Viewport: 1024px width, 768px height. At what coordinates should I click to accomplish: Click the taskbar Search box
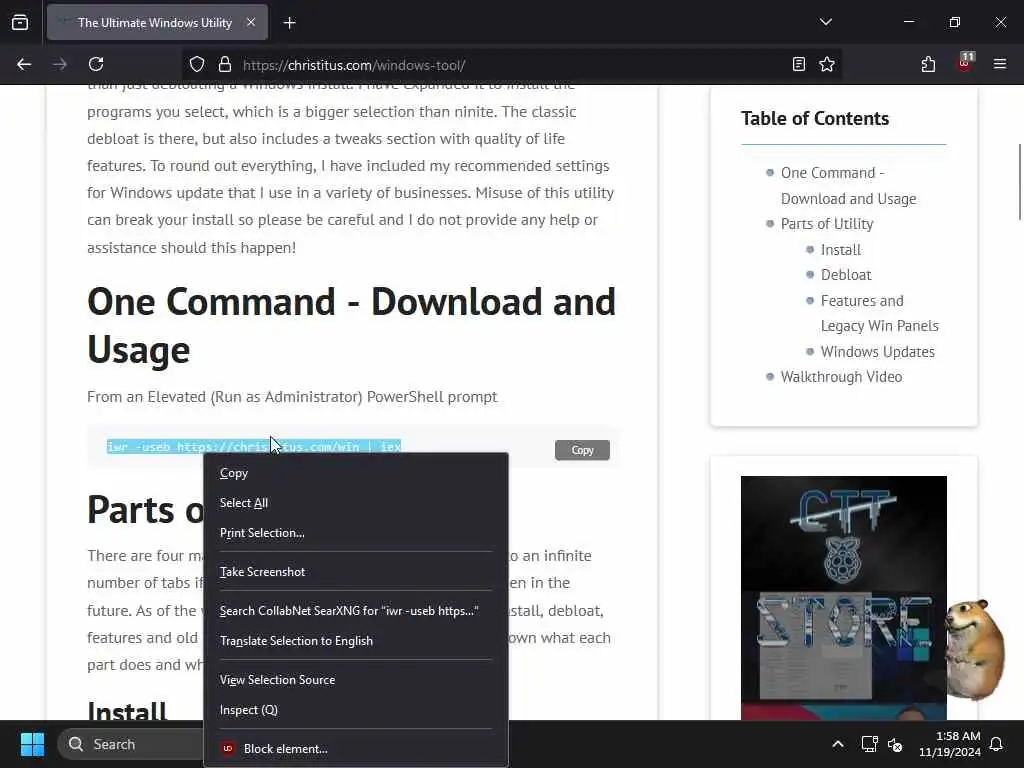pos(131,744)
